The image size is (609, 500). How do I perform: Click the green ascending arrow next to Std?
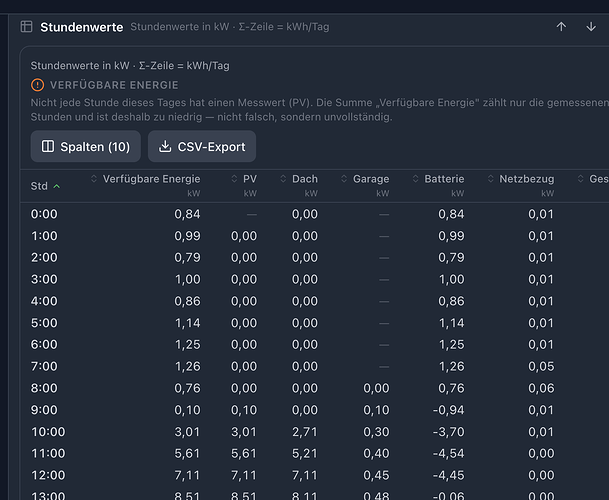point(57,186)
